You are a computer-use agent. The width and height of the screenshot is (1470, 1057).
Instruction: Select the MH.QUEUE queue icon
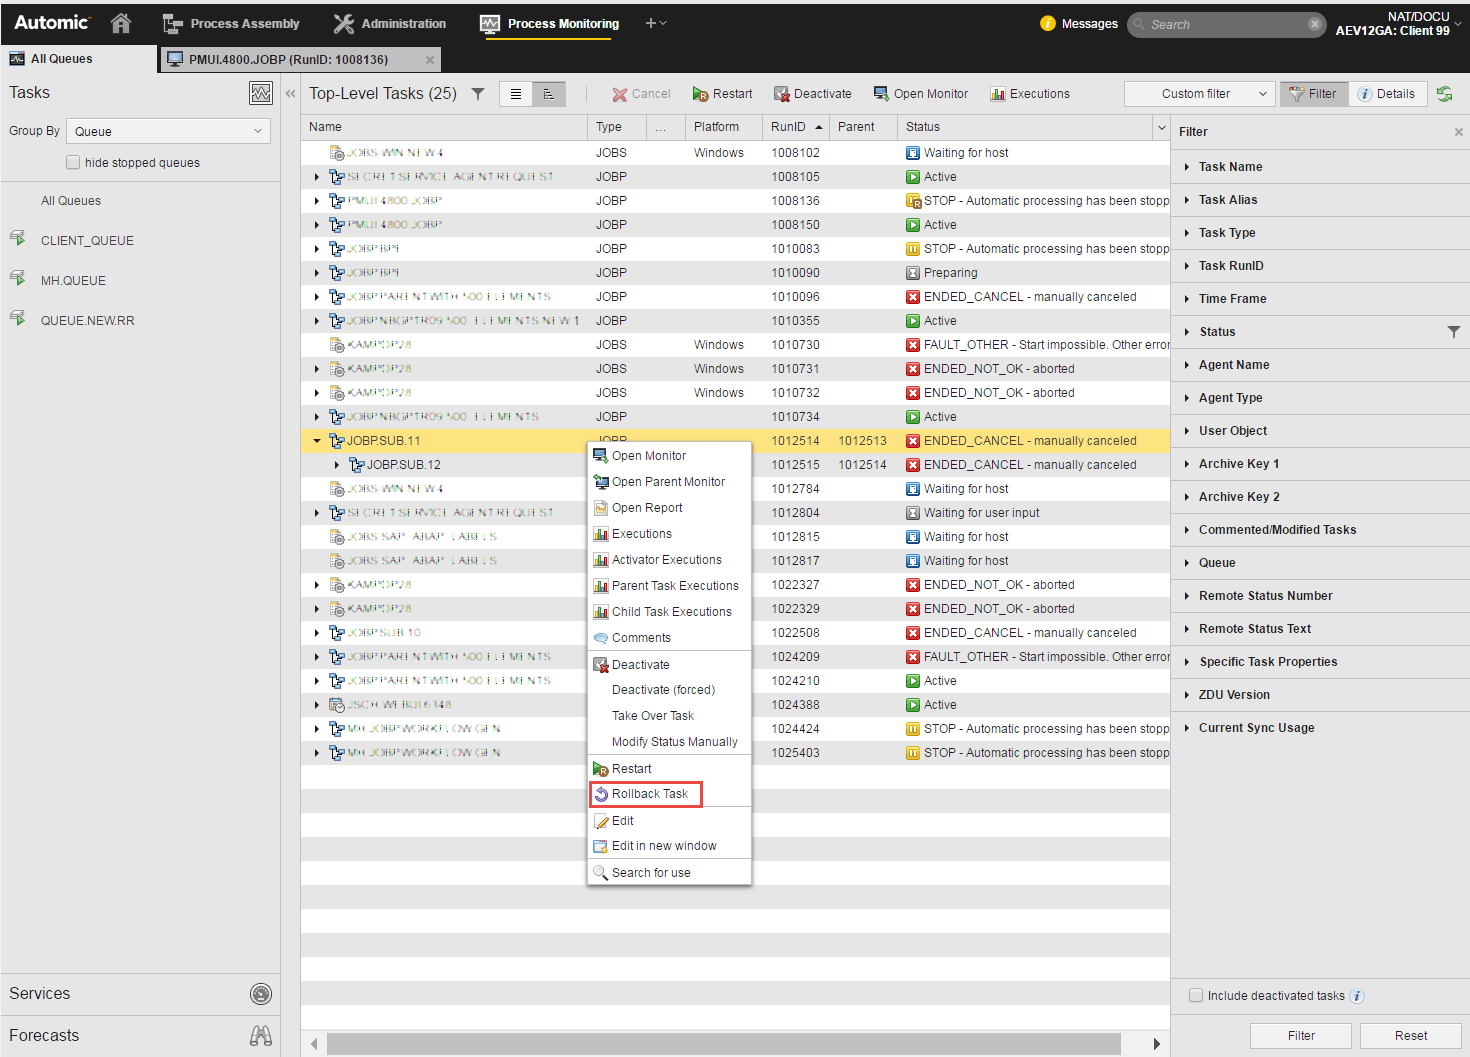(17, 278)
